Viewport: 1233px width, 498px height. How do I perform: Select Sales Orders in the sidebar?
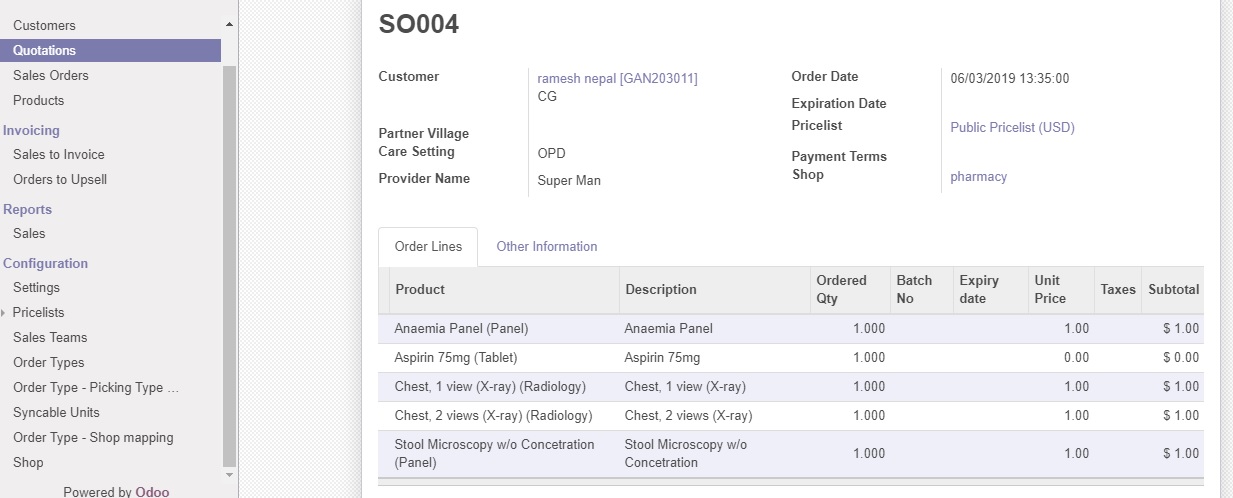51,75
